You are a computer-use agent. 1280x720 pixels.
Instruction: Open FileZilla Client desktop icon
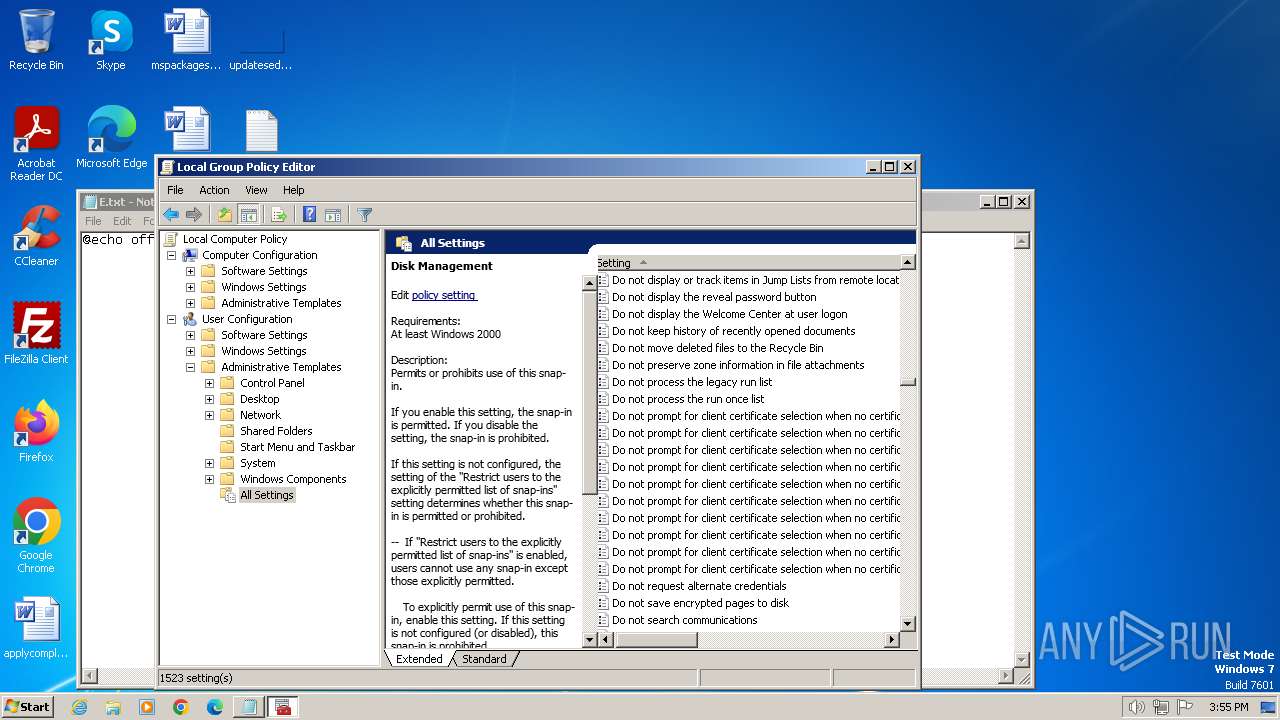coord(36,334)
